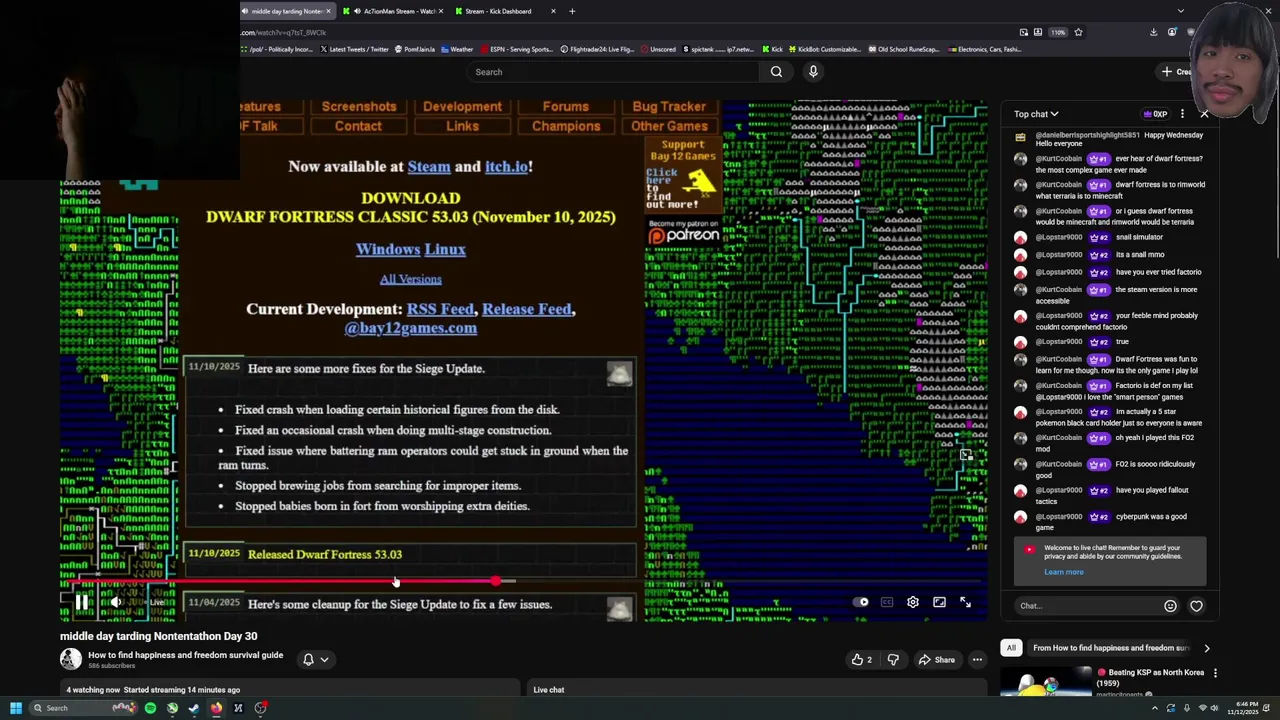Open the Weather bookmark

pos(456,49)
